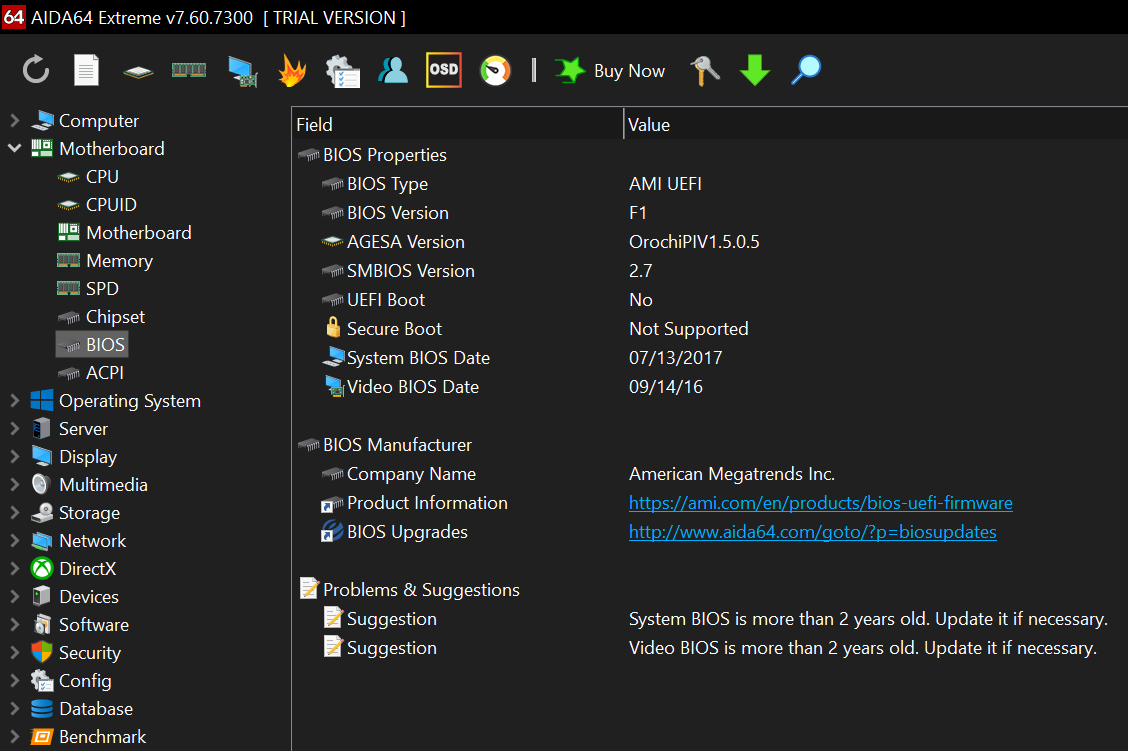Collapse the Motherboard tree node

coord(14,148)
